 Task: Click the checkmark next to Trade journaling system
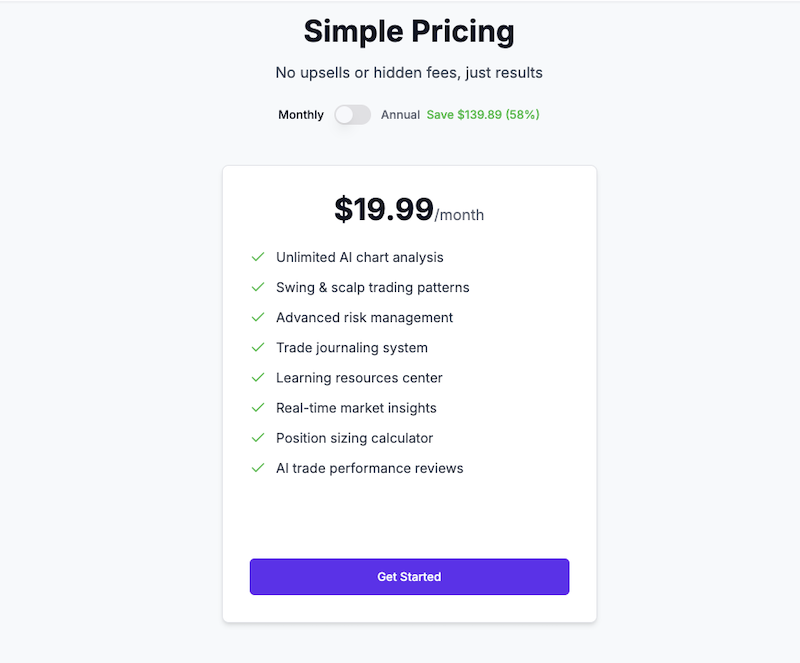(258, 347)
